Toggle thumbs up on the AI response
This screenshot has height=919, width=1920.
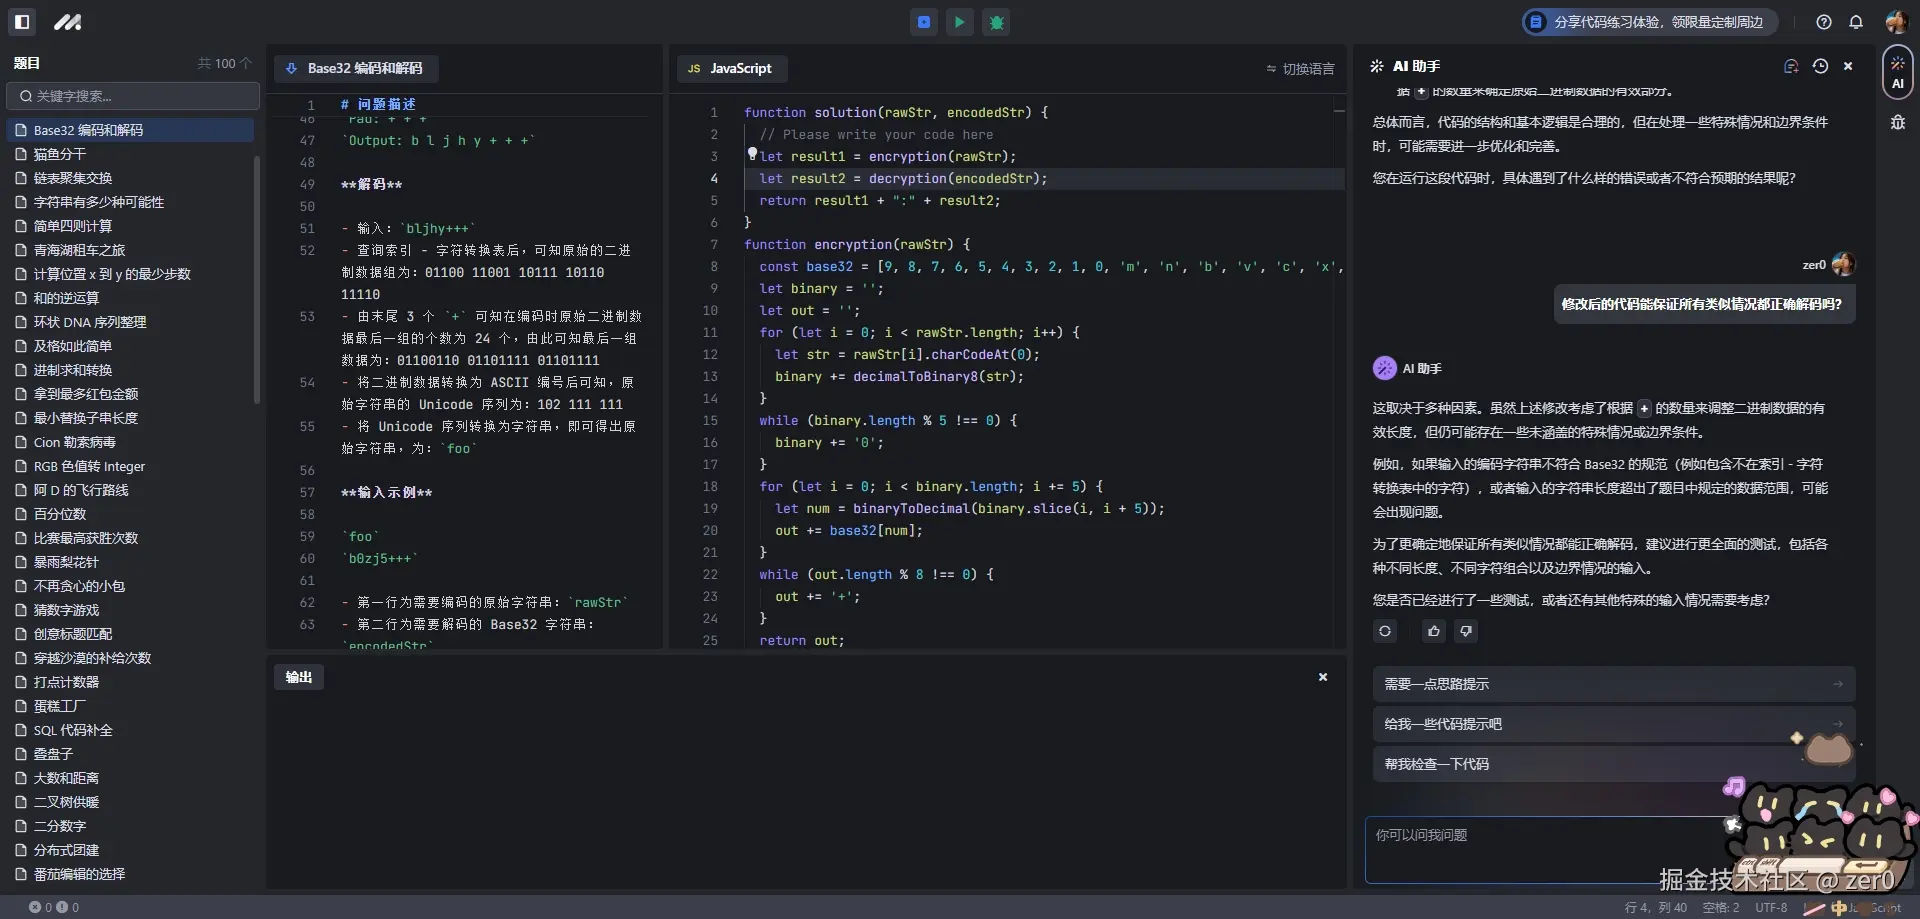(x=1434, y=631)
